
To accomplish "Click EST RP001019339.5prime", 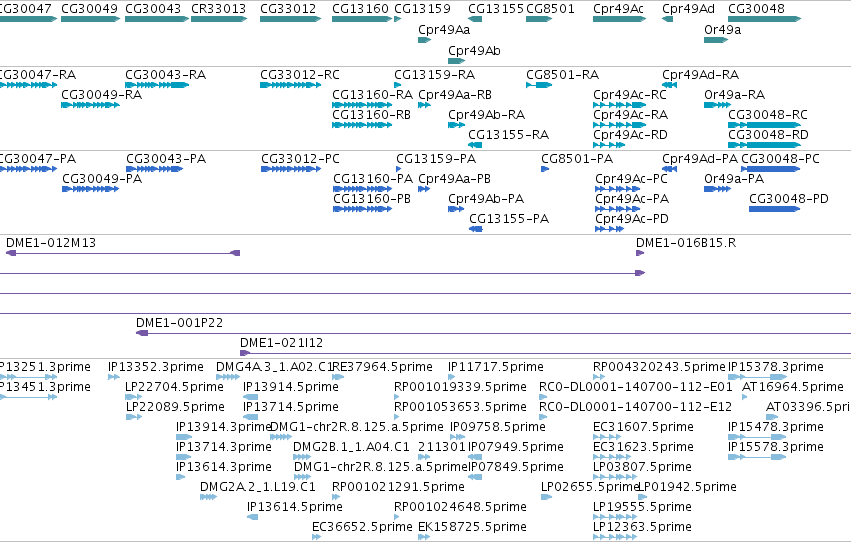I will pyautogui.click(x=397, y=397).
